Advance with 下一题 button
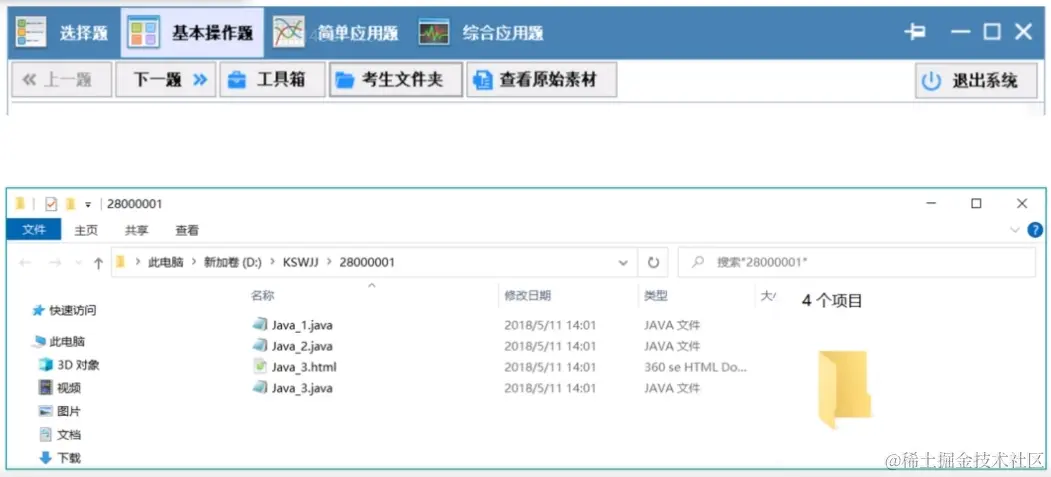 click(166, 80)
